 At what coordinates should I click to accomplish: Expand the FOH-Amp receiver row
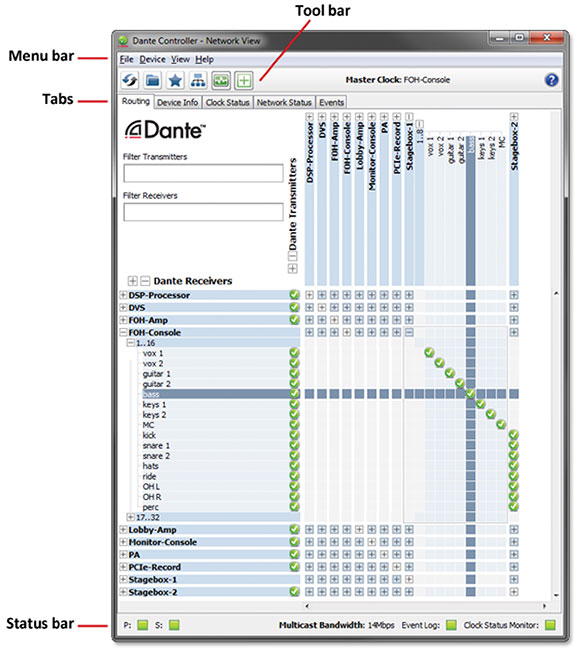[x=123, y=320]
